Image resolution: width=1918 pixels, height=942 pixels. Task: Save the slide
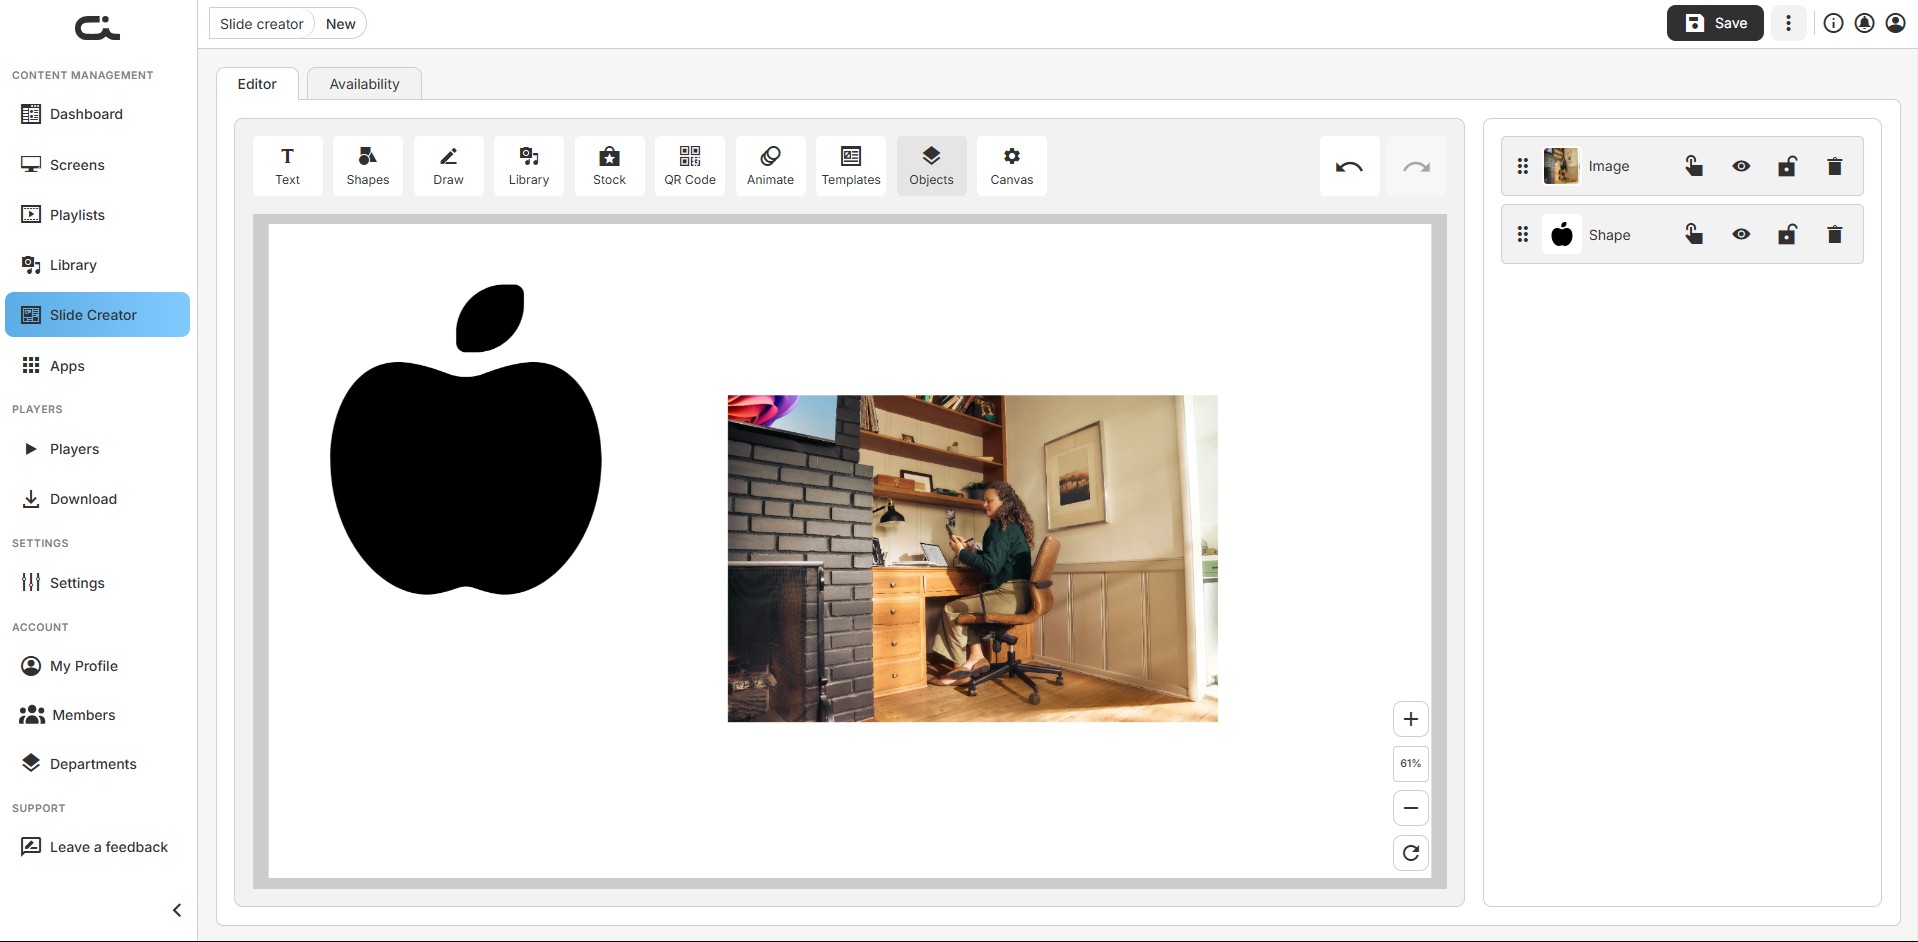coord(1715,23)
